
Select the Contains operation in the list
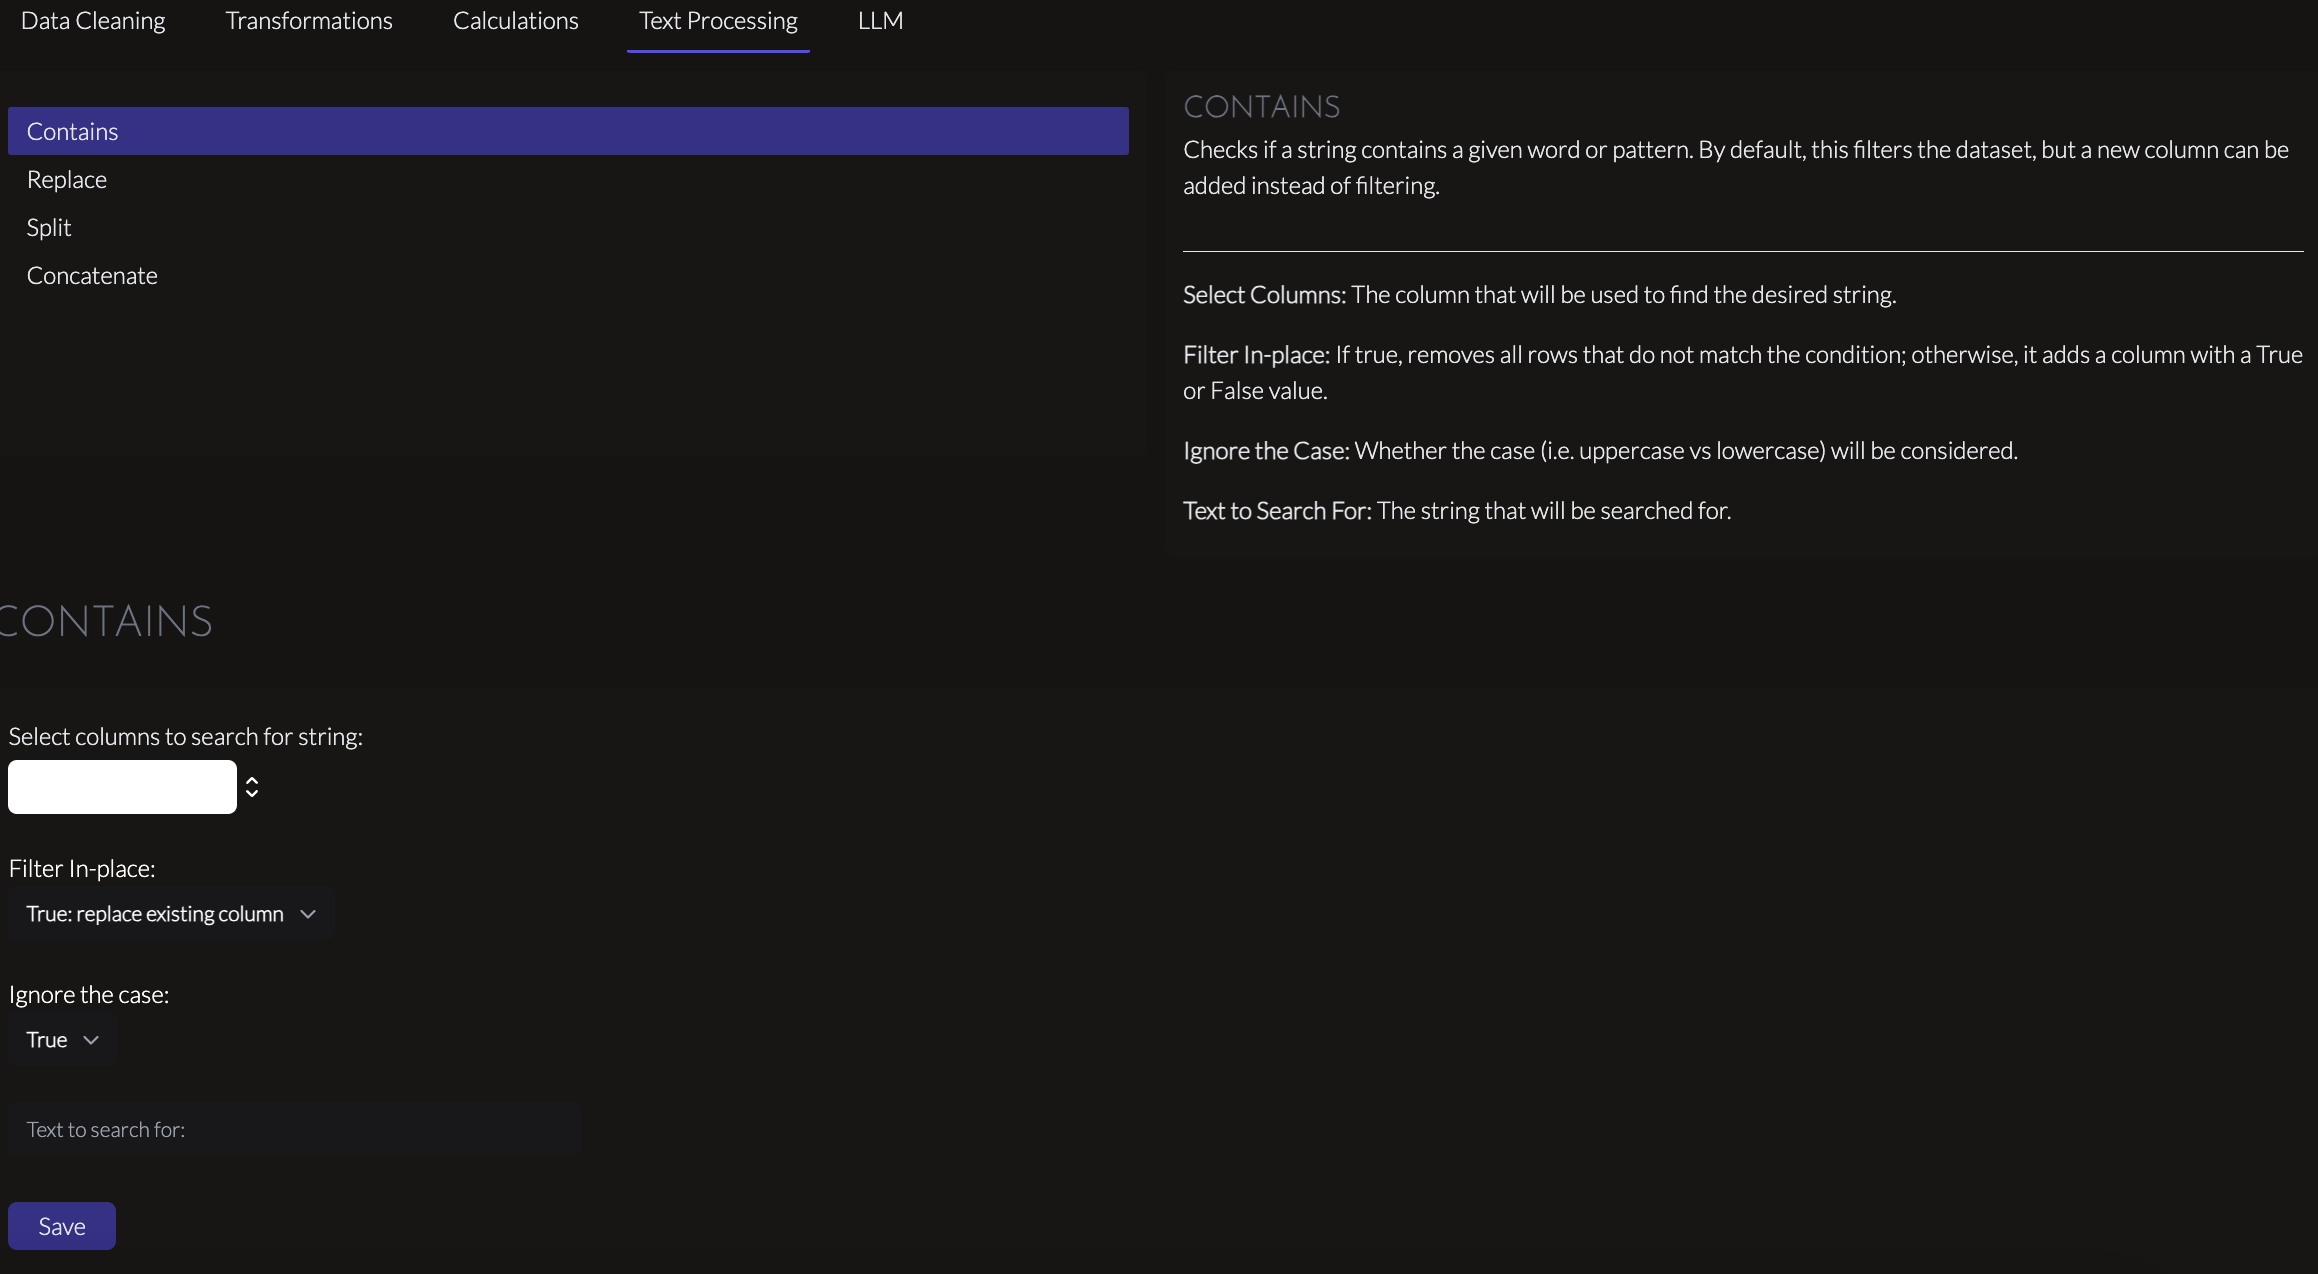point(568,131)
